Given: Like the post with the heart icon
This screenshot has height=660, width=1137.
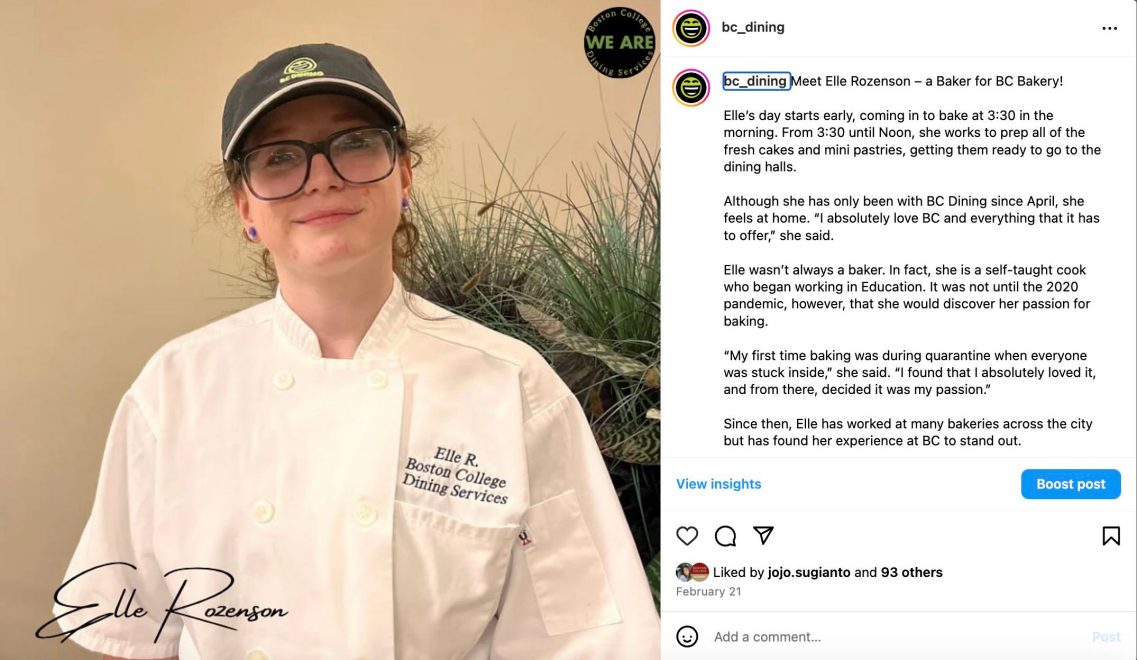Looking at the screenshot, I should coord(687,536).
